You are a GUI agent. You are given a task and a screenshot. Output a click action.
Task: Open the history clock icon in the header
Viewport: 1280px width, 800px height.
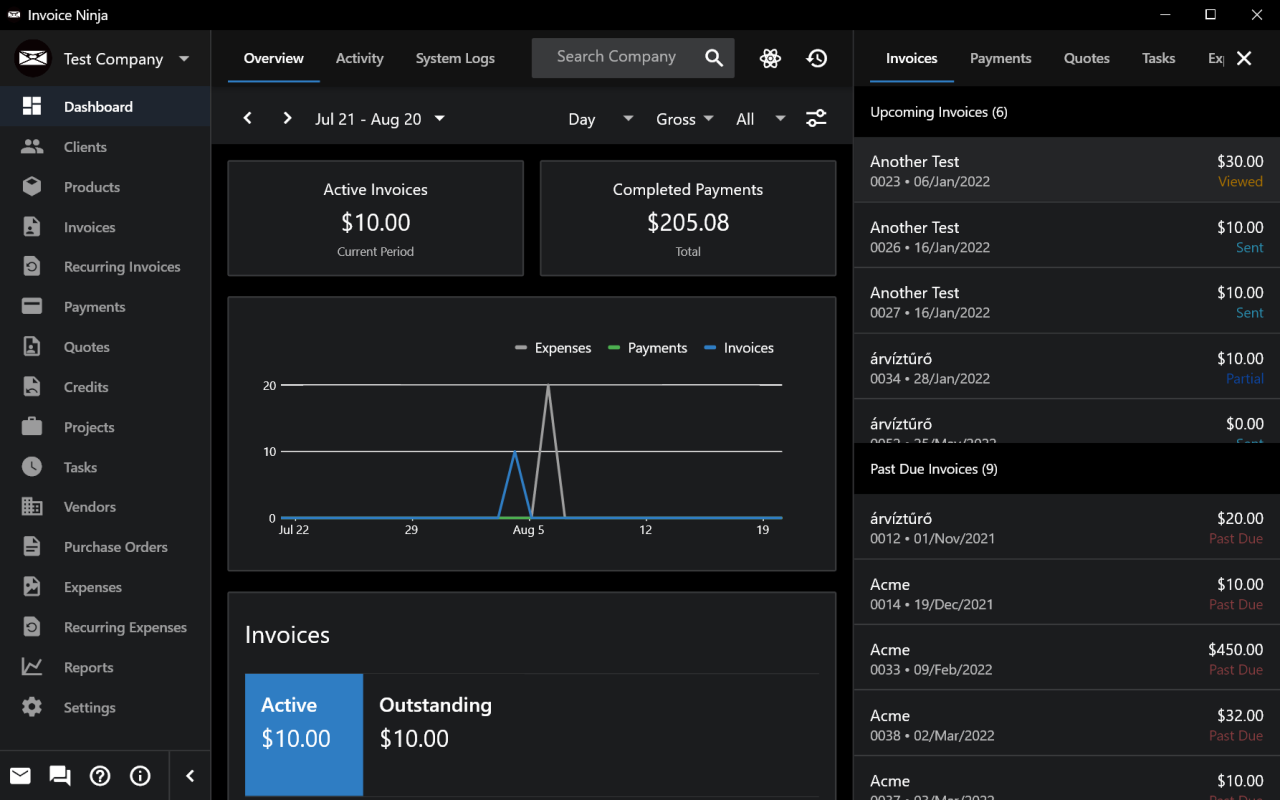click(817, 58)
